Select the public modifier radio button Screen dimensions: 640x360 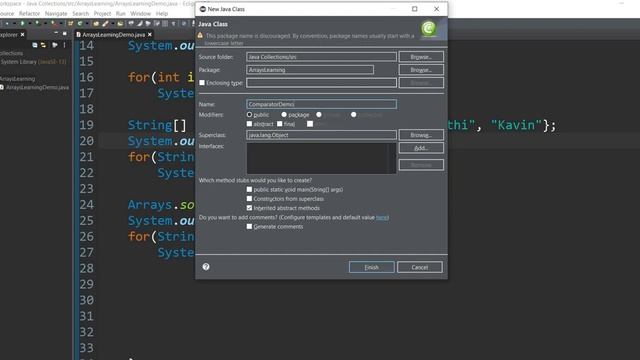tap(249, 115)
